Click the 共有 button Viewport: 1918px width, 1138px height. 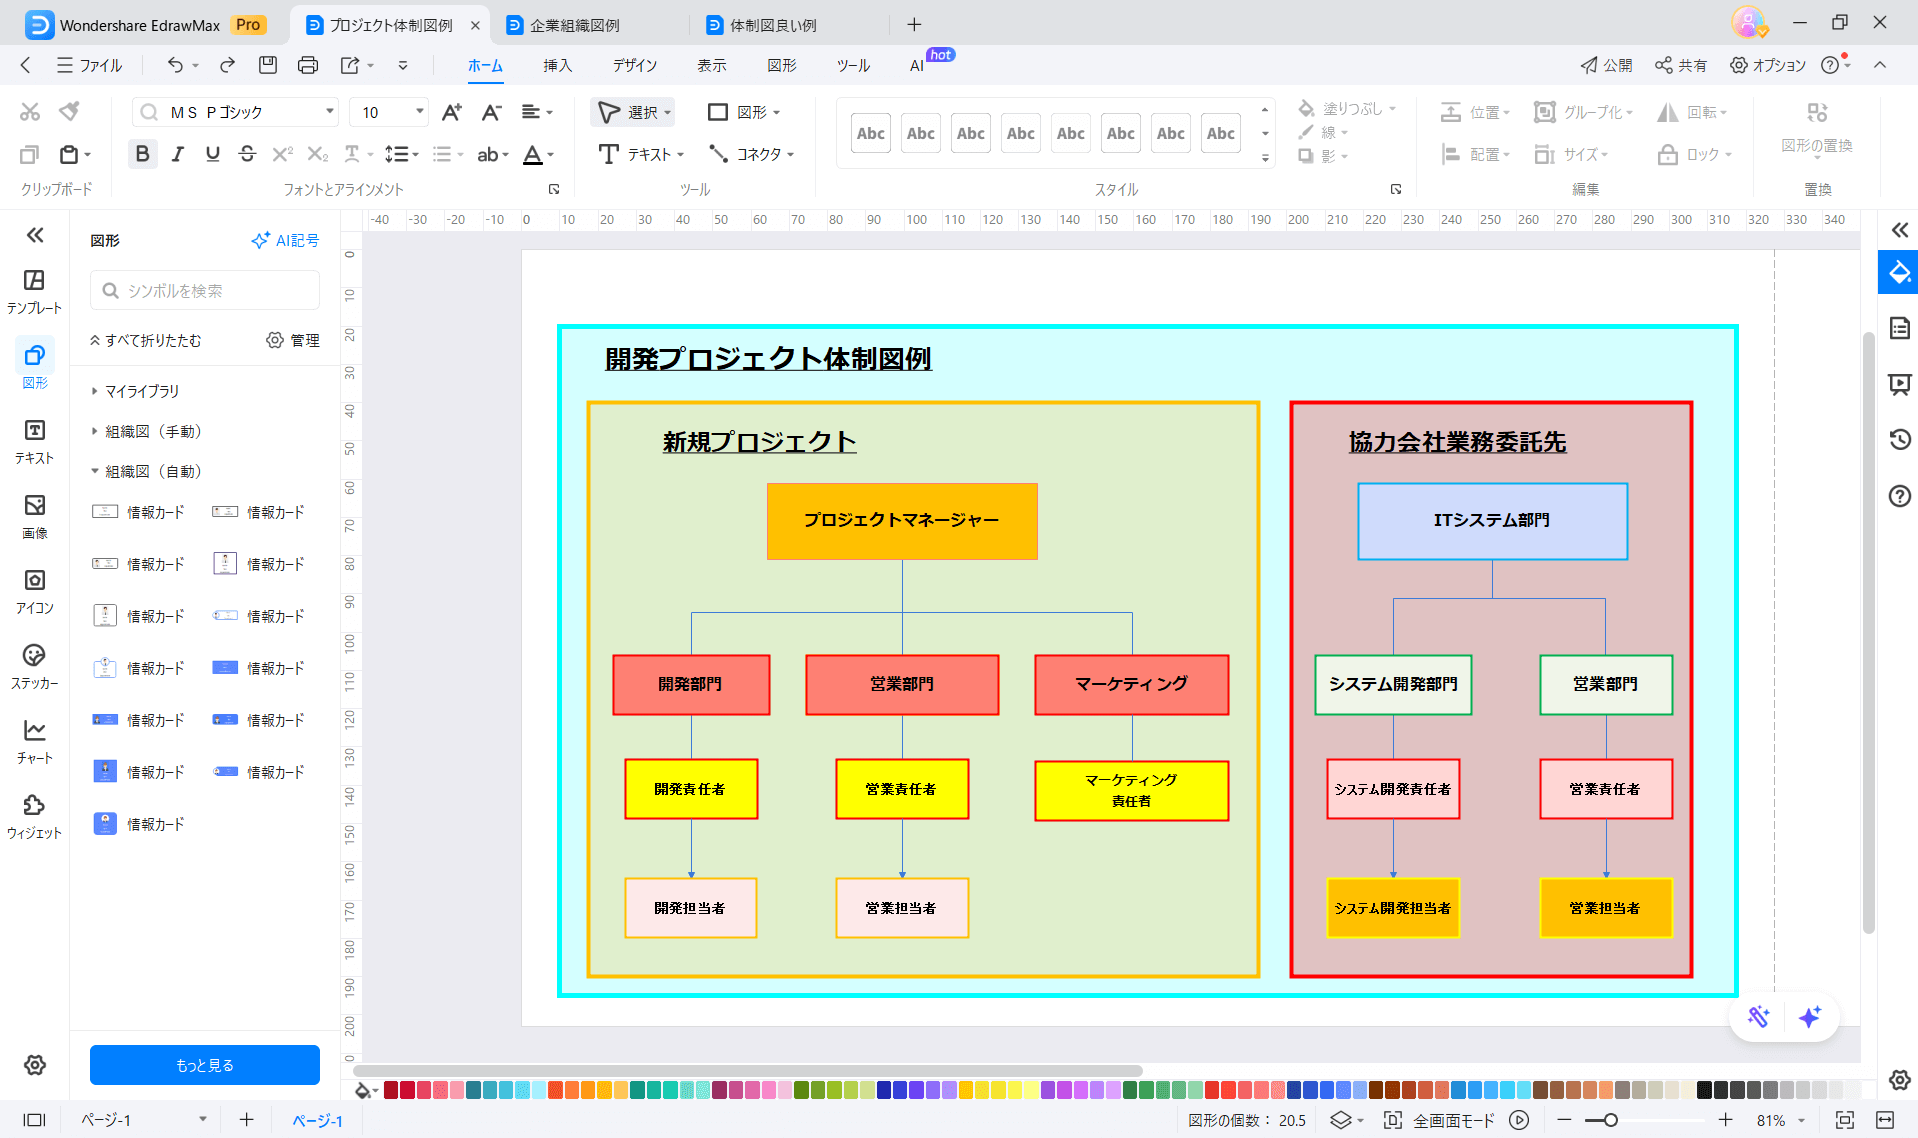pos(1681,65)
